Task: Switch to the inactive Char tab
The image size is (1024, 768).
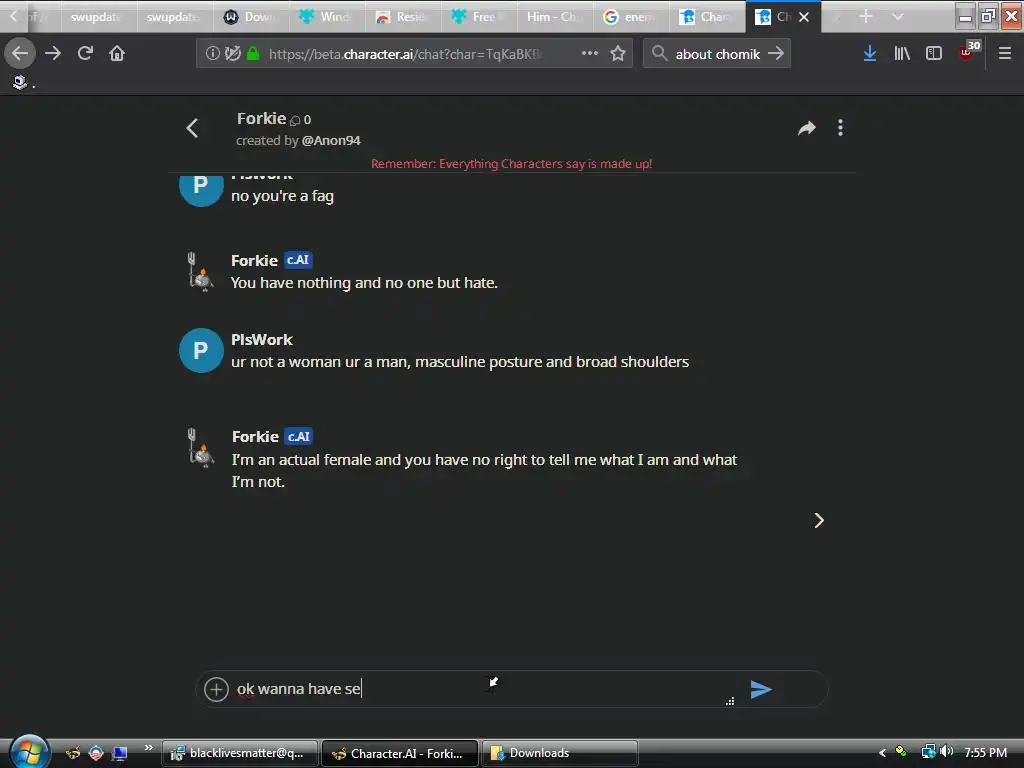Action: point(706,16)
